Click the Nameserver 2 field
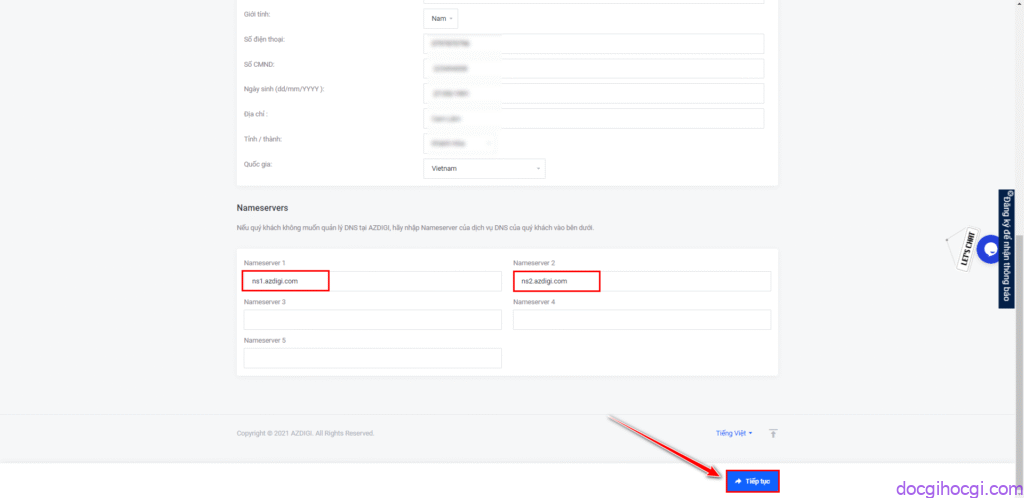Viewport: 1024px width, 498px height. click(x=642, y=281)
